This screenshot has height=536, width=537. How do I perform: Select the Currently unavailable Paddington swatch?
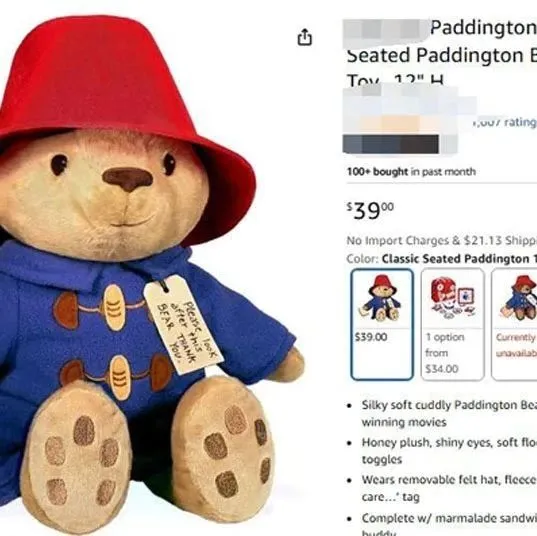[514, 324]
